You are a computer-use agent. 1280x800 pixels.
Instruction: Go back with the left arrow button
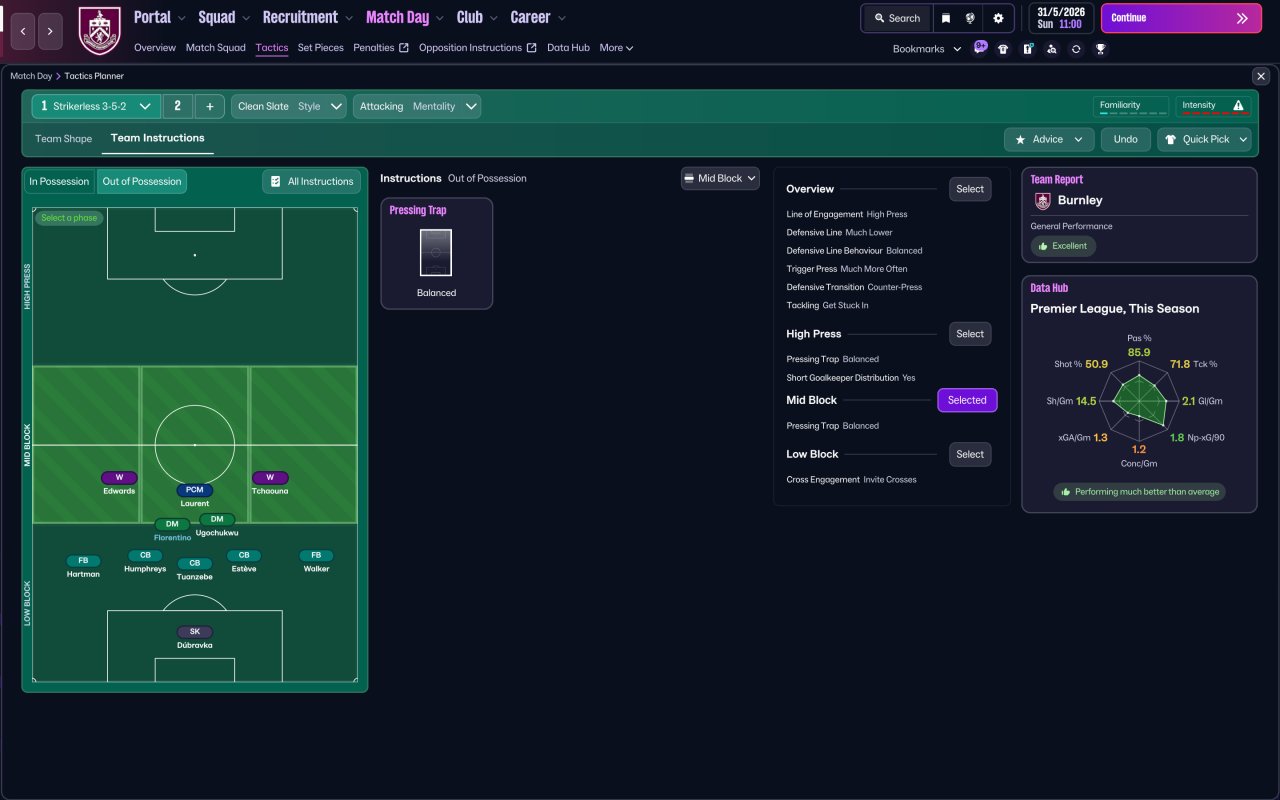[23, 31]
